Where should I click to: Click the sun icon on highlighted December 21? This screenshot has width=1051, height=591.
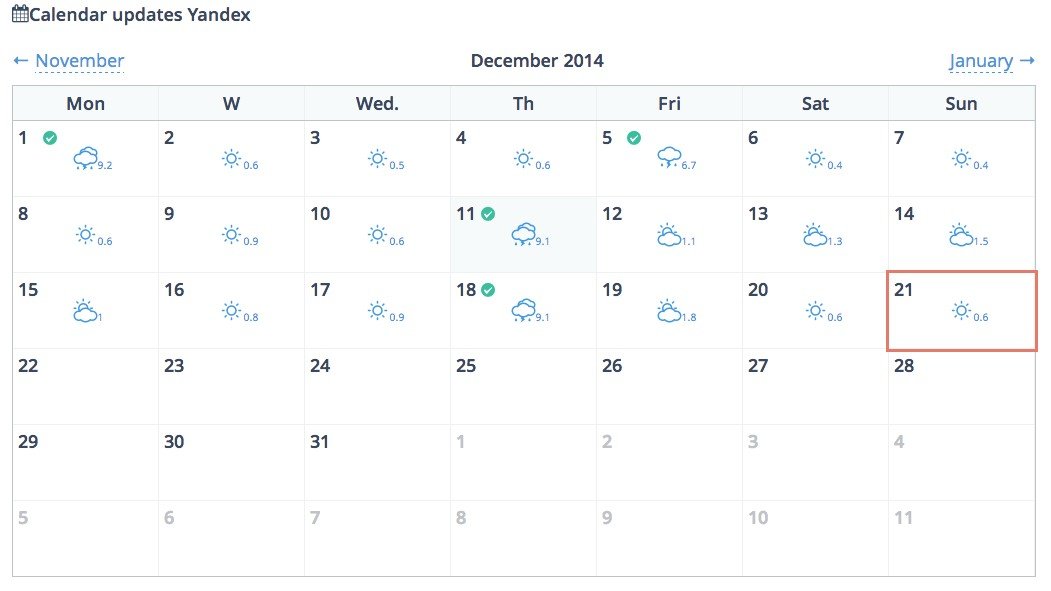click(x=961, y=311)
